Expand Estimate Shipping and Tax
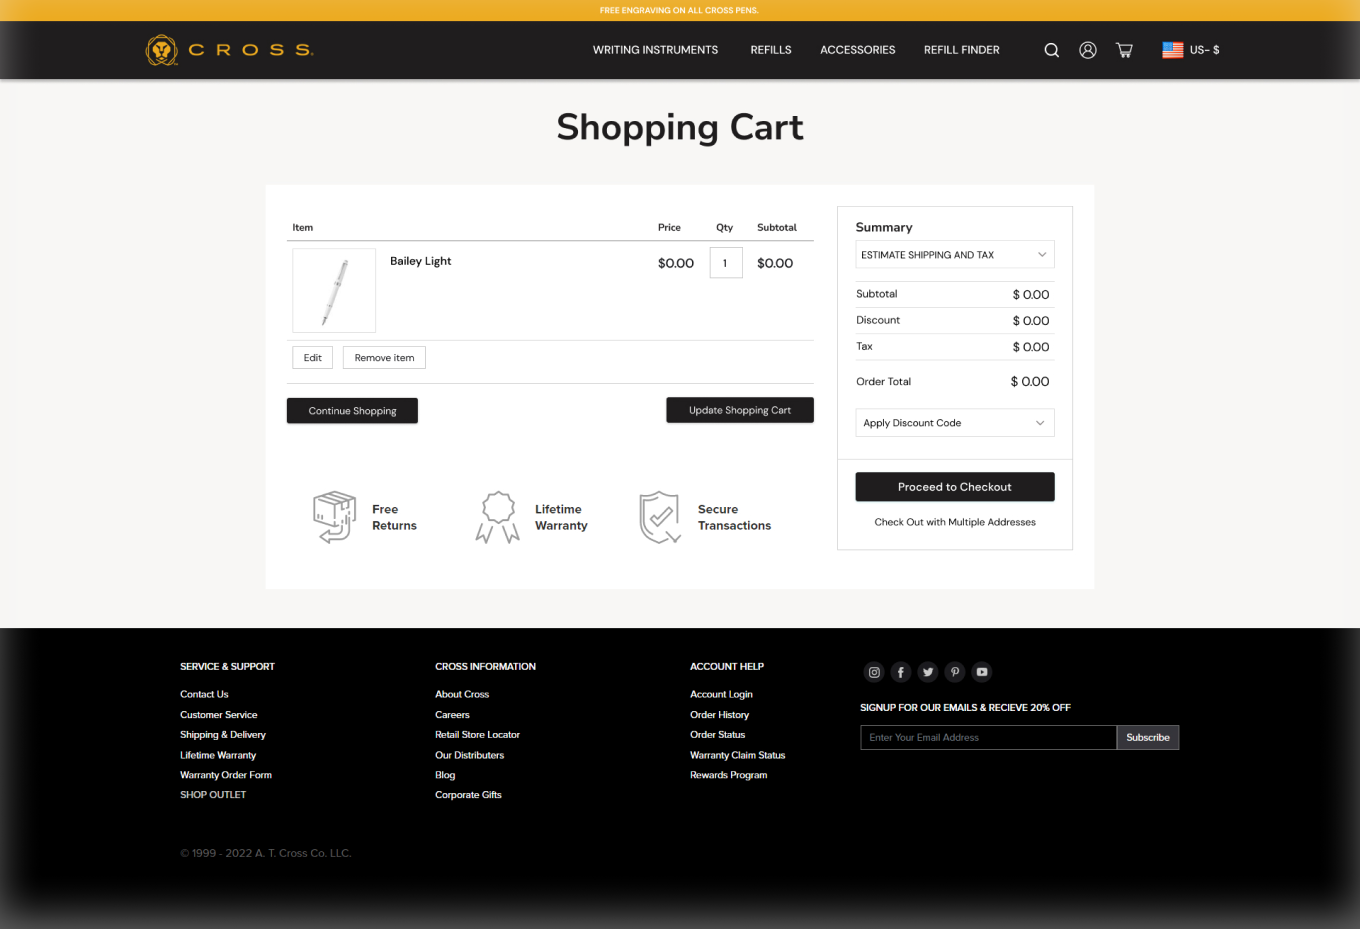 point(955,255)
